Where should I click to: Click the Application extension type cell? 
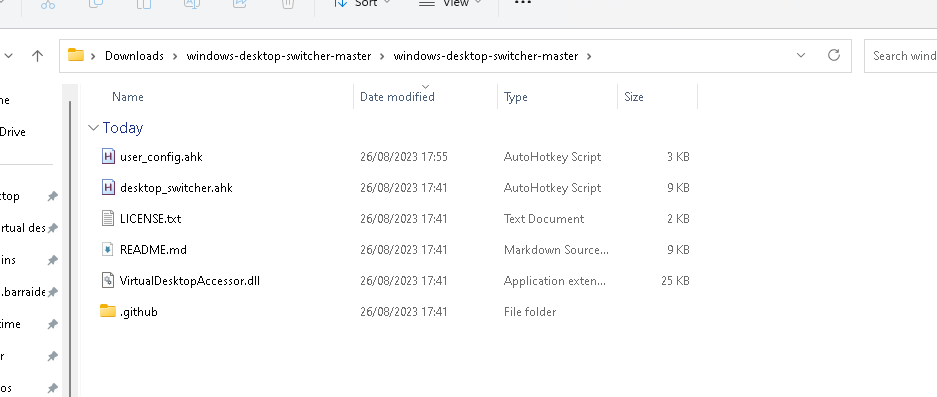click(x=555, y=281)
